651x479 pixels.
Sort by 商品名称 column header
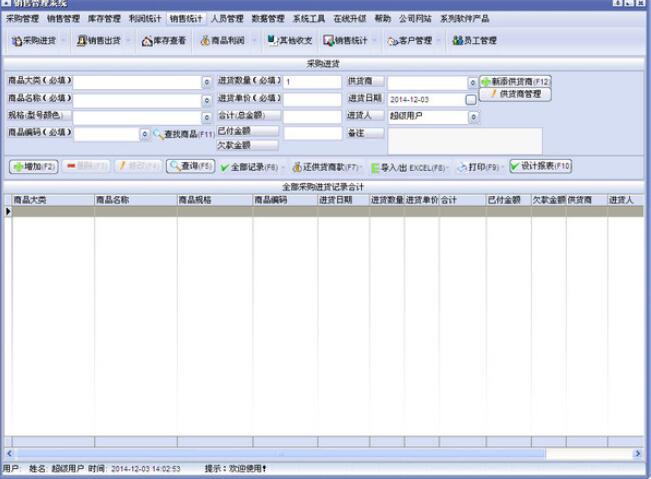(136, 200)
